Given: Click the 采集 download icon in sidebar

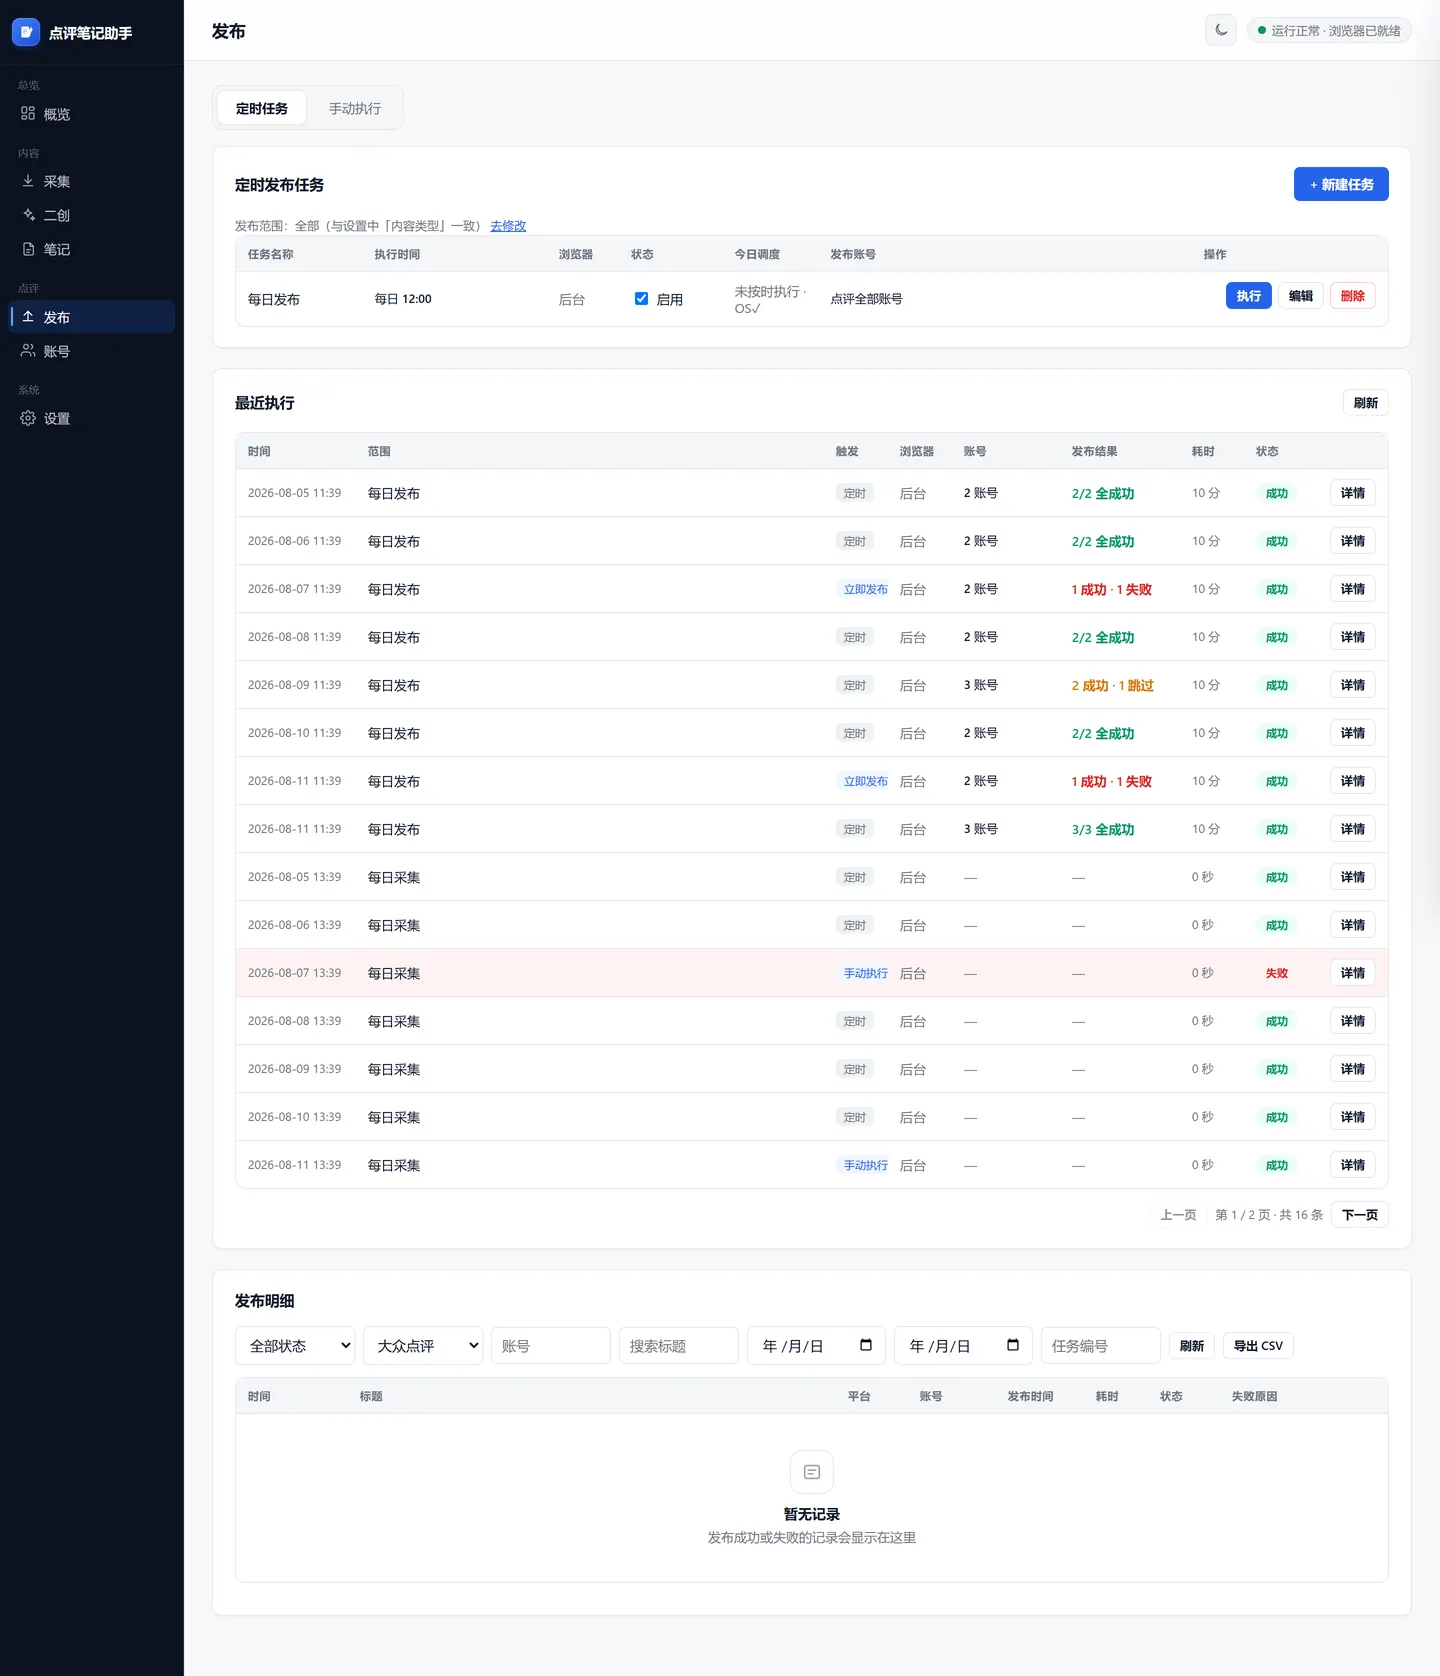Looking at the screenshot, I should click(28, 181).
